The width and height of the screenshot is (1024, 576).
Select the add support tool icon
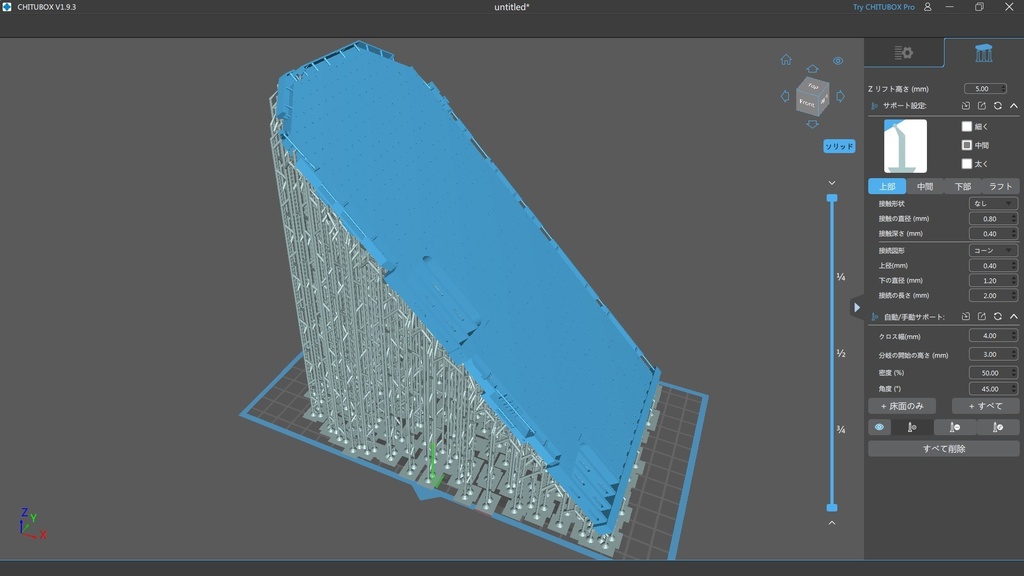point(912,427)
